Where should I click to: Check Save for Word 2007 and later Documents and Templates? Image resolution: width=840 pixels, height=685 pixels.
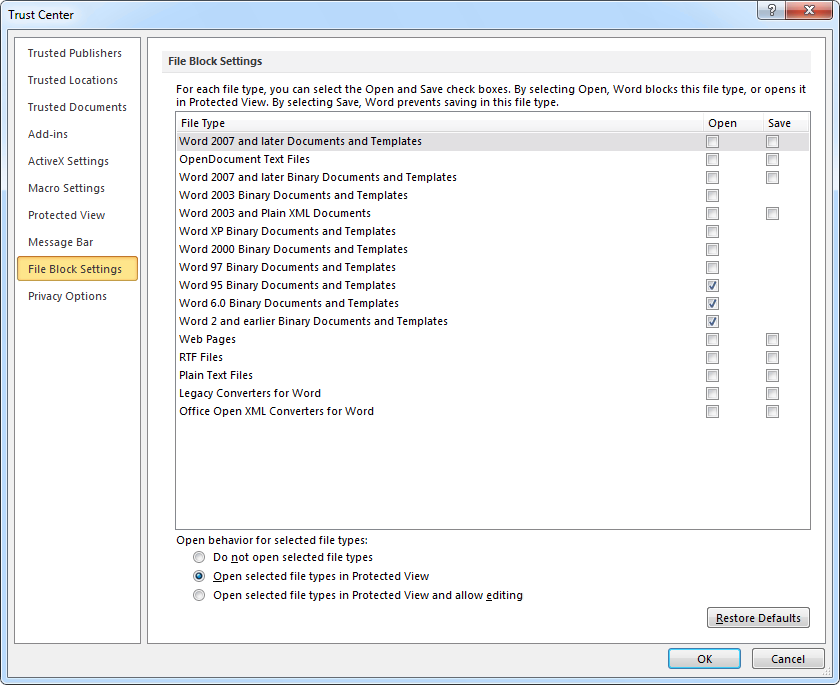pos(772,141)
